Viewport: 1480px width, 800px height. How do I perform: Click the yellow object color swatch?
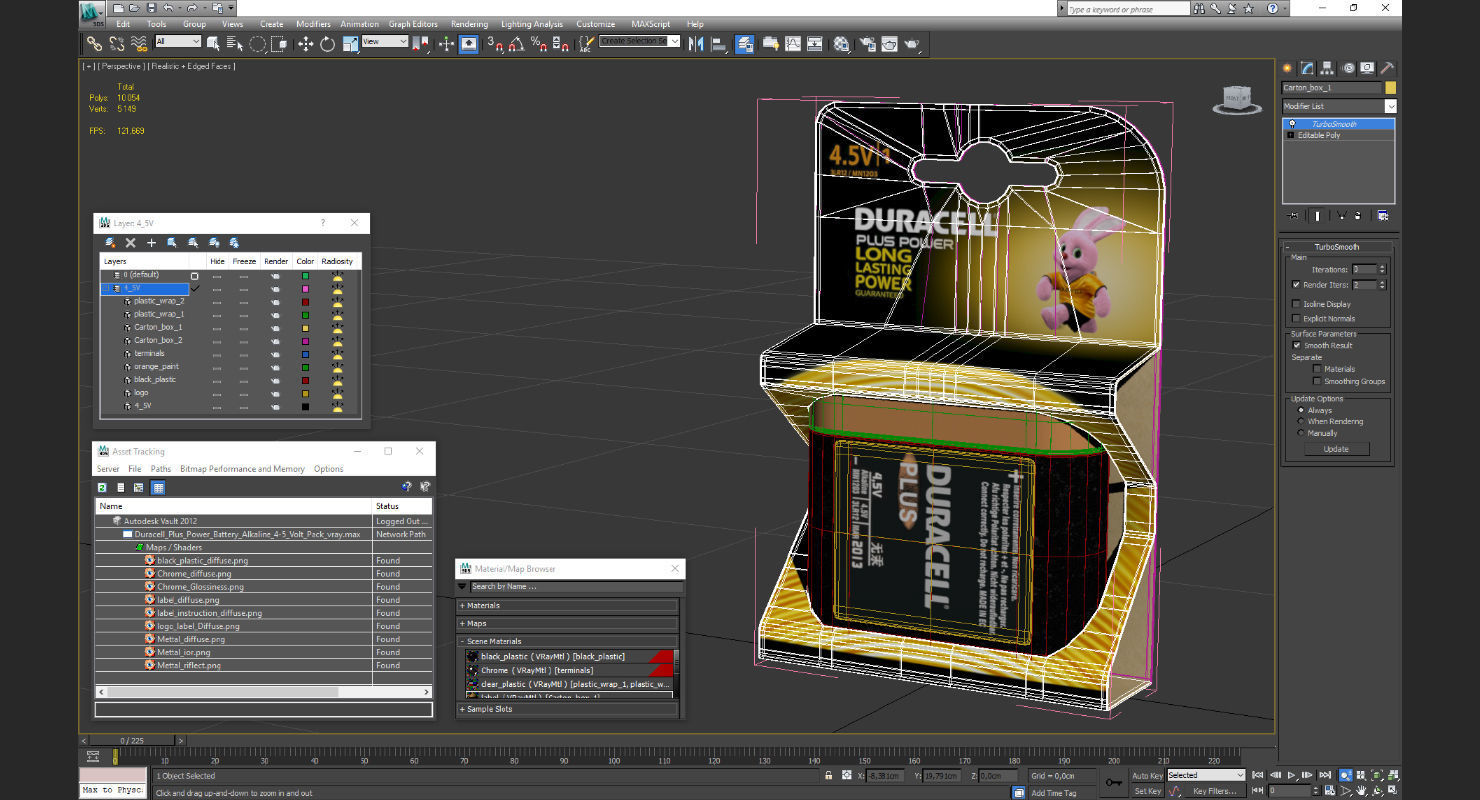click(x=1390, y=88)
